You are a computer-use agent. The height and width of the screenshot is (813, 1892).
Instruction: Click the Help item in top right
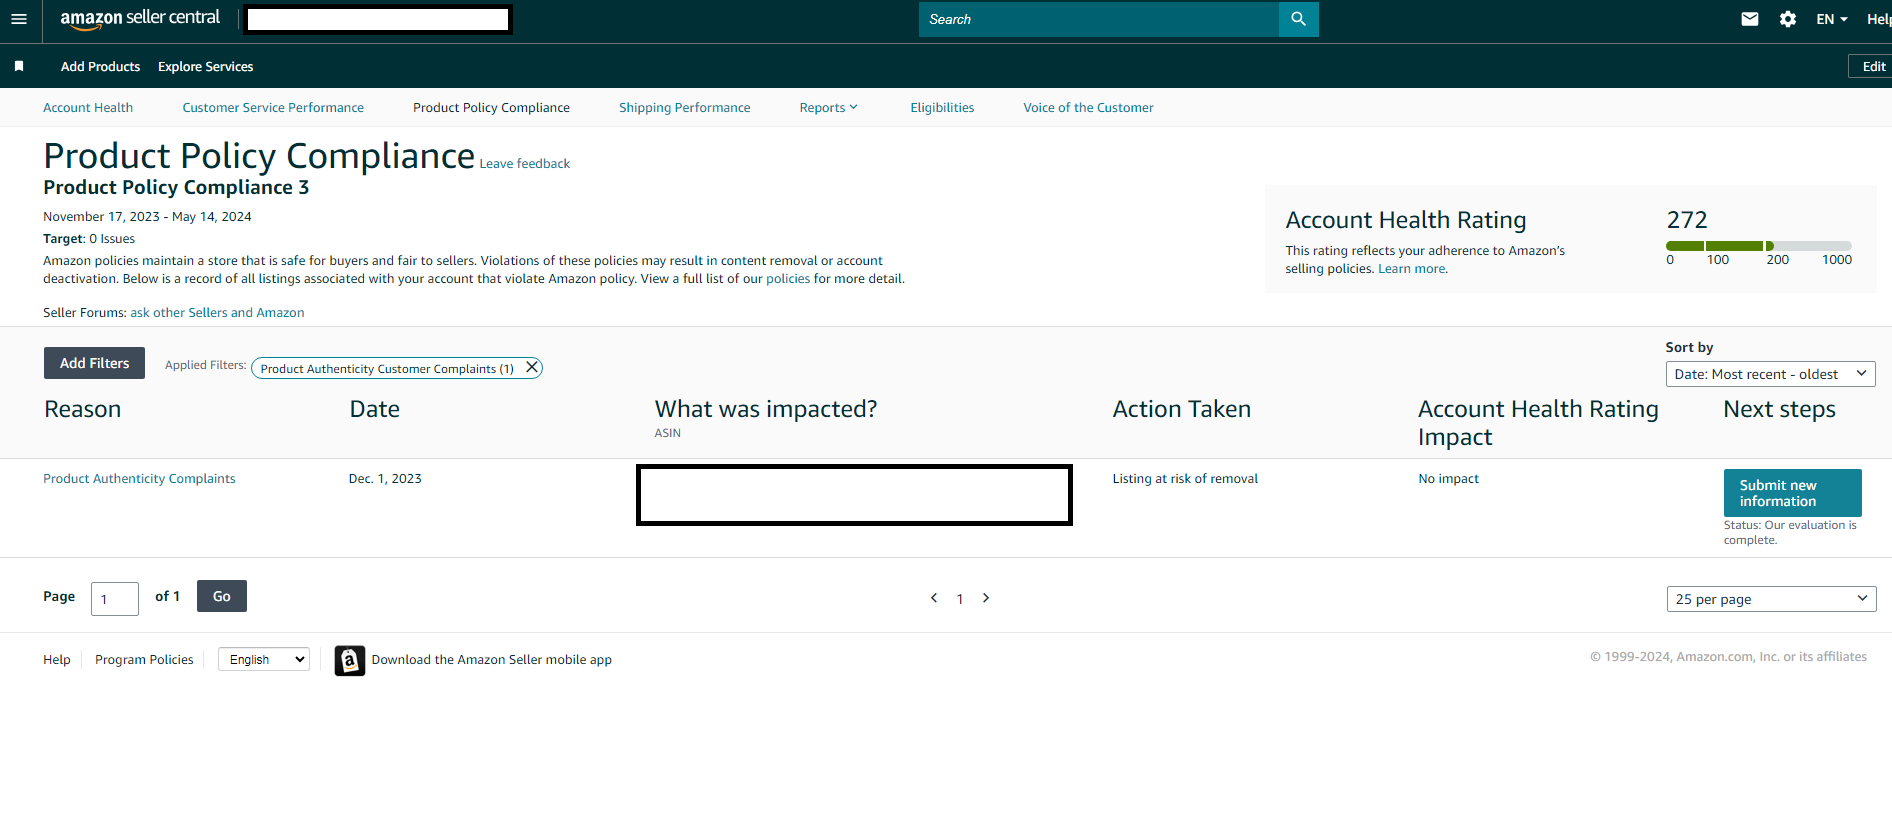(x=1879, y=19)
